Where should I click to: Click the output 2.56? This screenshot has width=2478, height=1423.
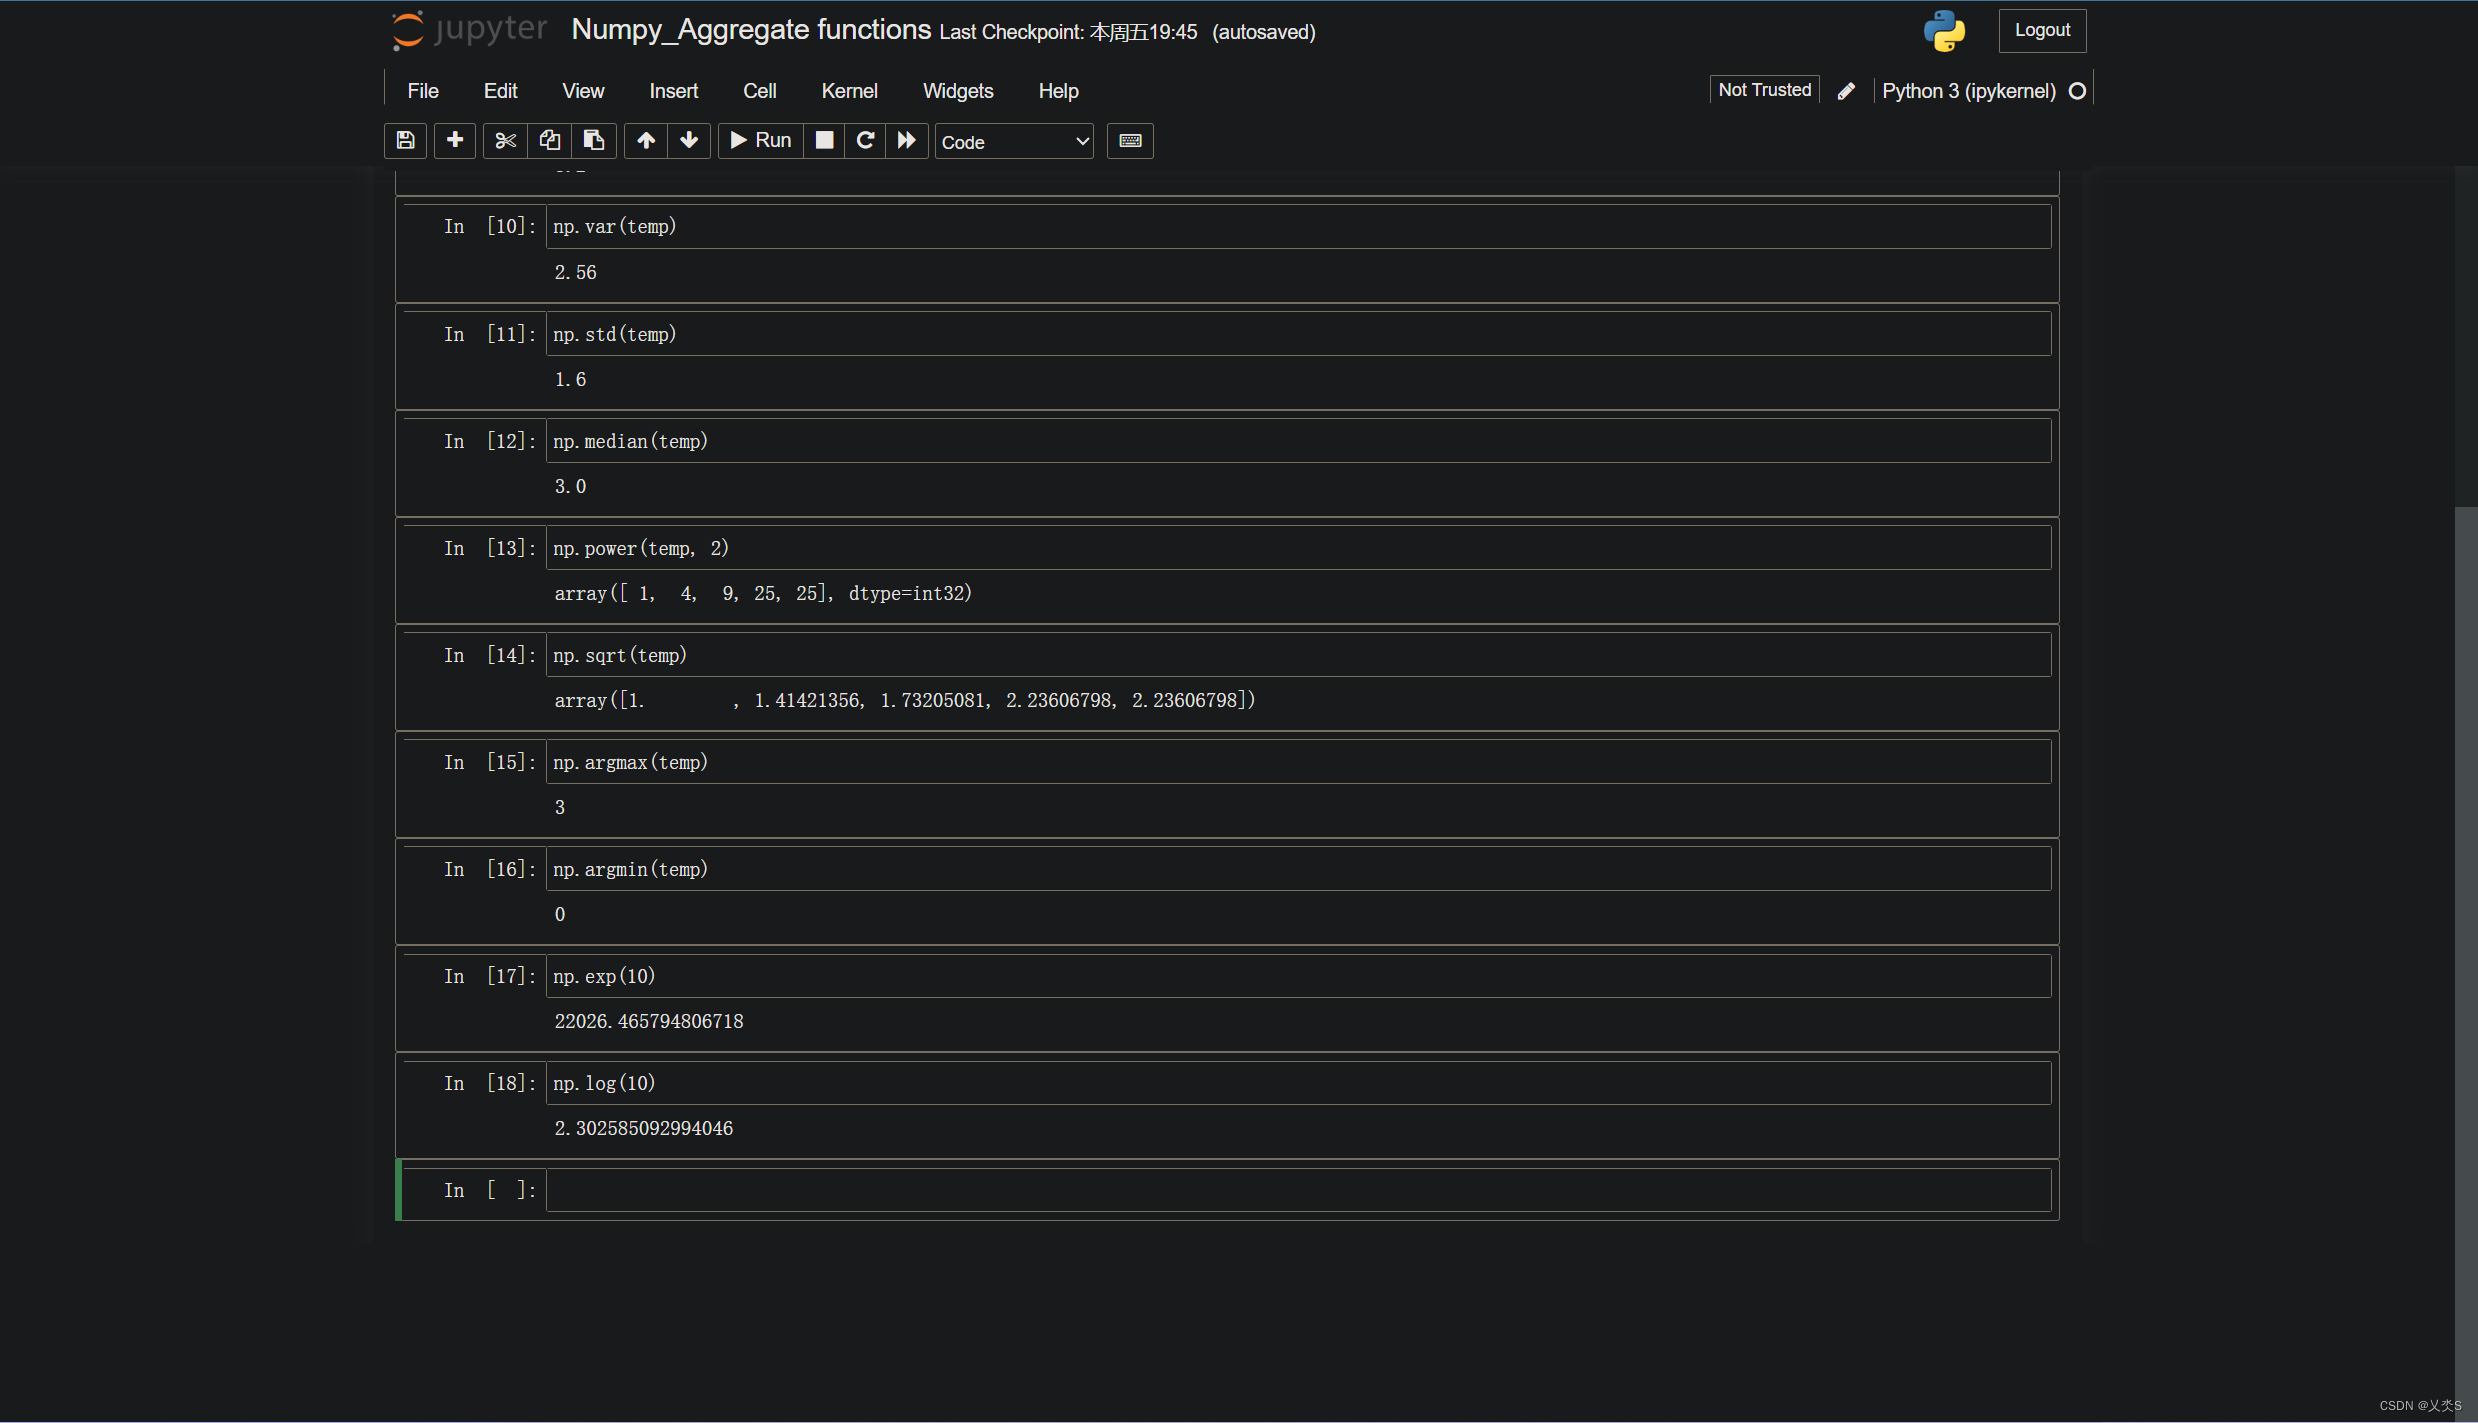pos(575,272)
